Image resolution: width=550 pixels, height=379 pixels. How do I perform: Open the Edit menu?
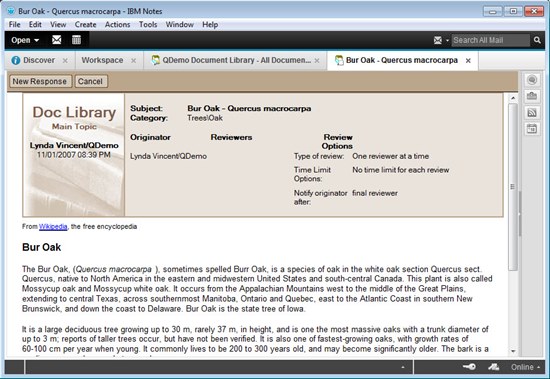(35, 25)
